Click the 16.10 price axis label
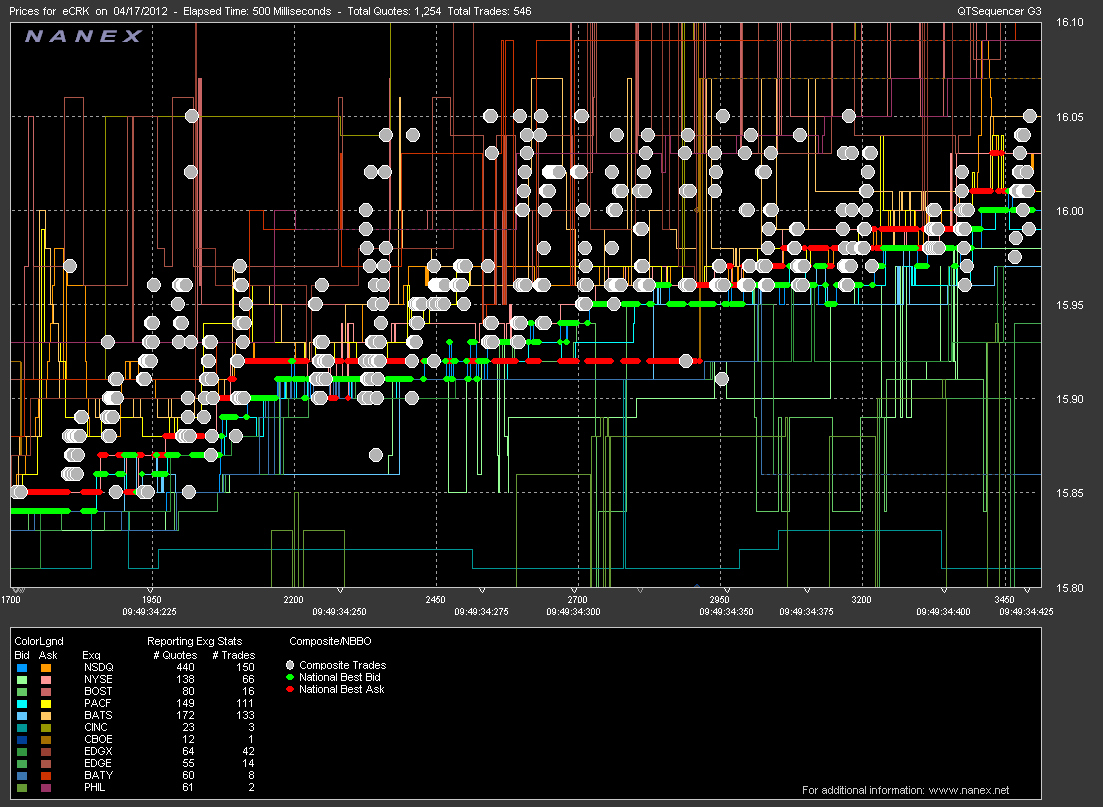 click(x=1069, y=23)
